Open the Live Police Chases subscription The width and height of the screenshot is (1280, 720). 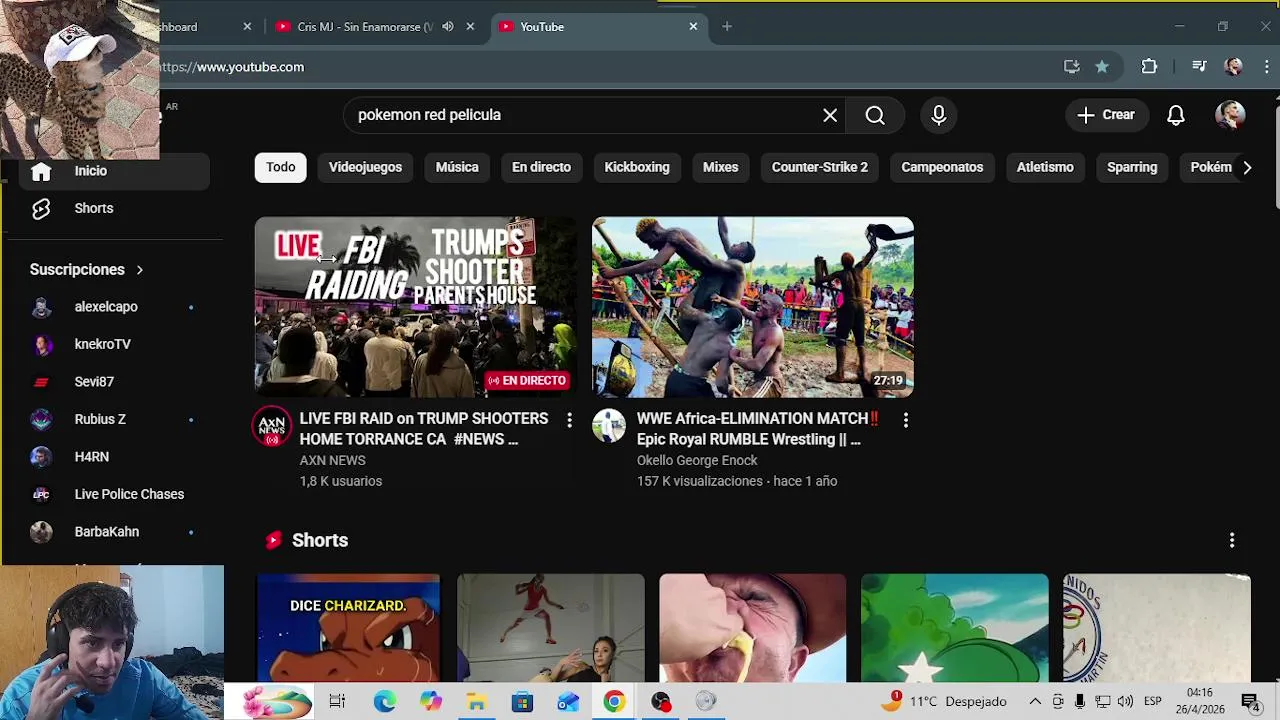pyautogui.click(x=115, y=494)
